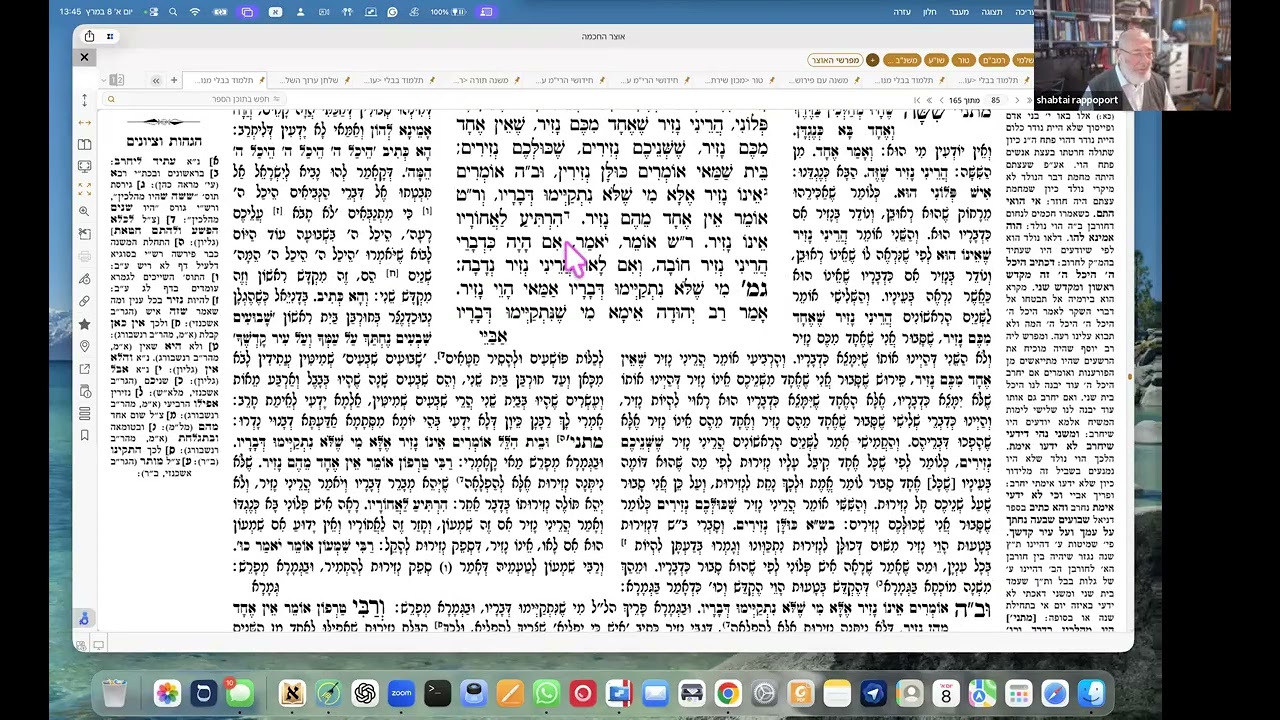This screenshot has height=720, width=1280.
Task: Open the תצוגה menu in the menu bar
Action: pos(992,12)
